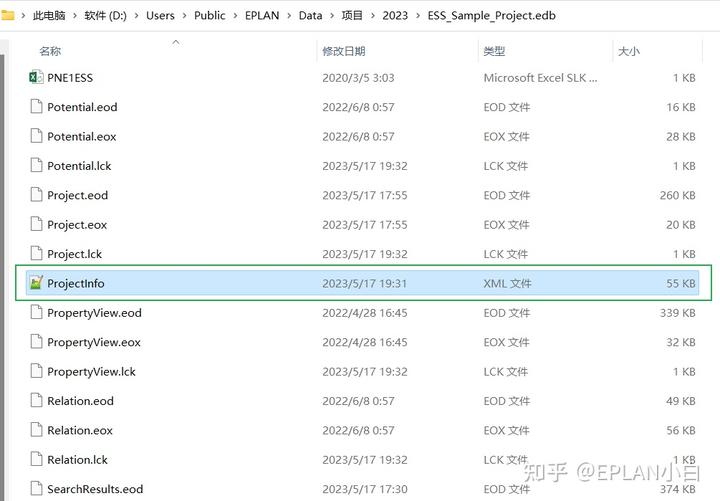
Task: Select the SearchResults.eod file name
Action: [x=95, y=489]
